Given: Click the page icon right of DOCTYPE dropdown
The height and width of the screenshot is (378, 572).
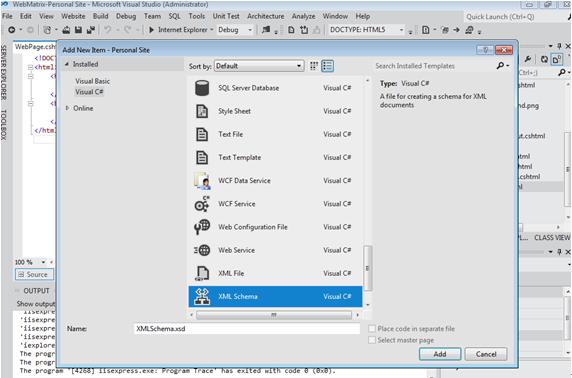Looking at the screenshot, I should coord(425,30).
